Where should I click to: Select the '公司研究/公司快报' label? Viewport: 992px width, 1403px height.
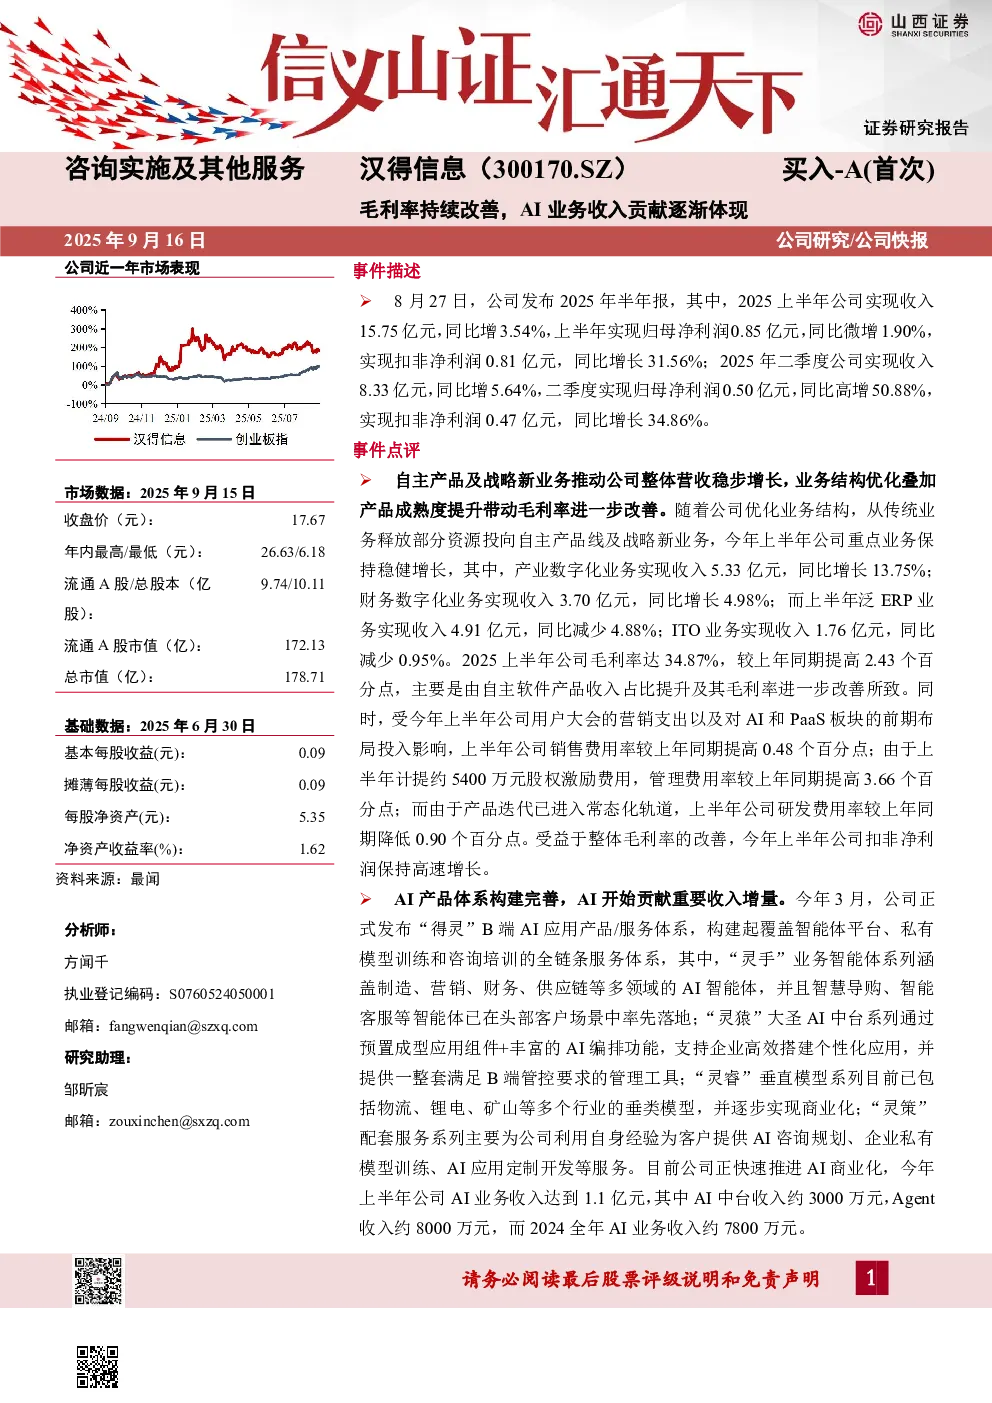coord(852,240)
